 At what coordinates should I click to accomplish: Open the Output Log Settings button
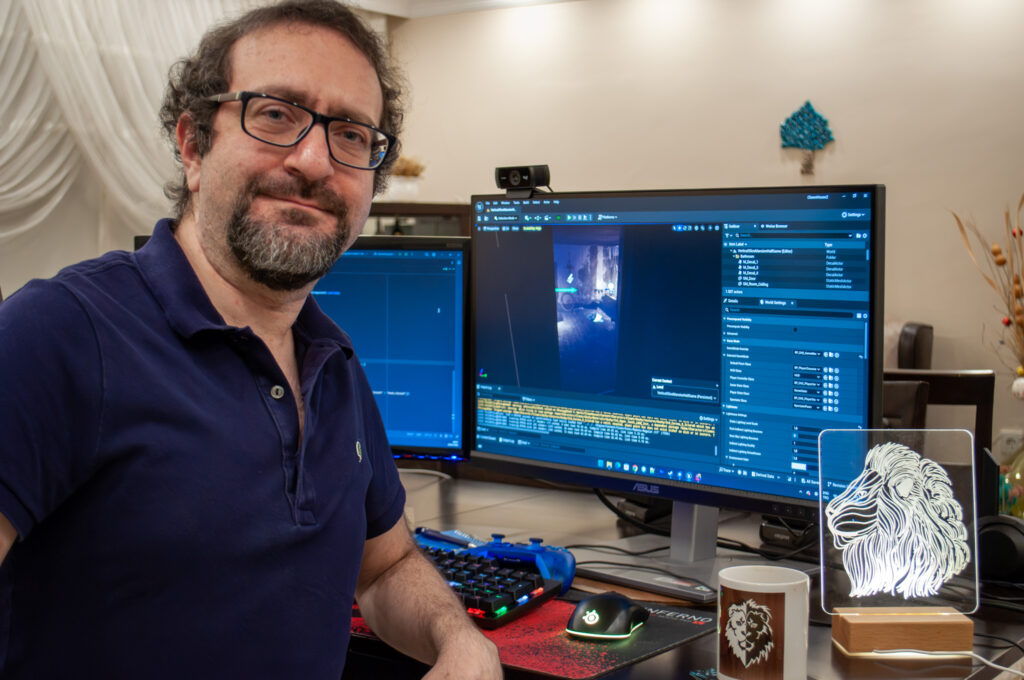pos(706,418)
